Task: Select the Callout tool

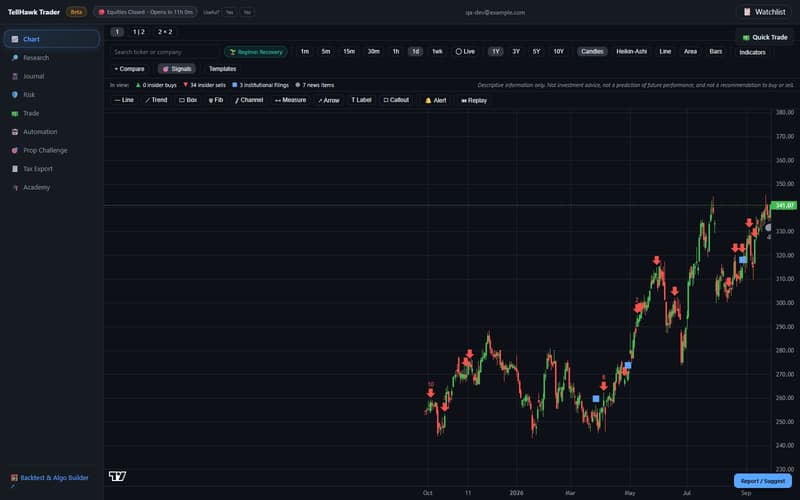Action: click(x=396, y=100)
